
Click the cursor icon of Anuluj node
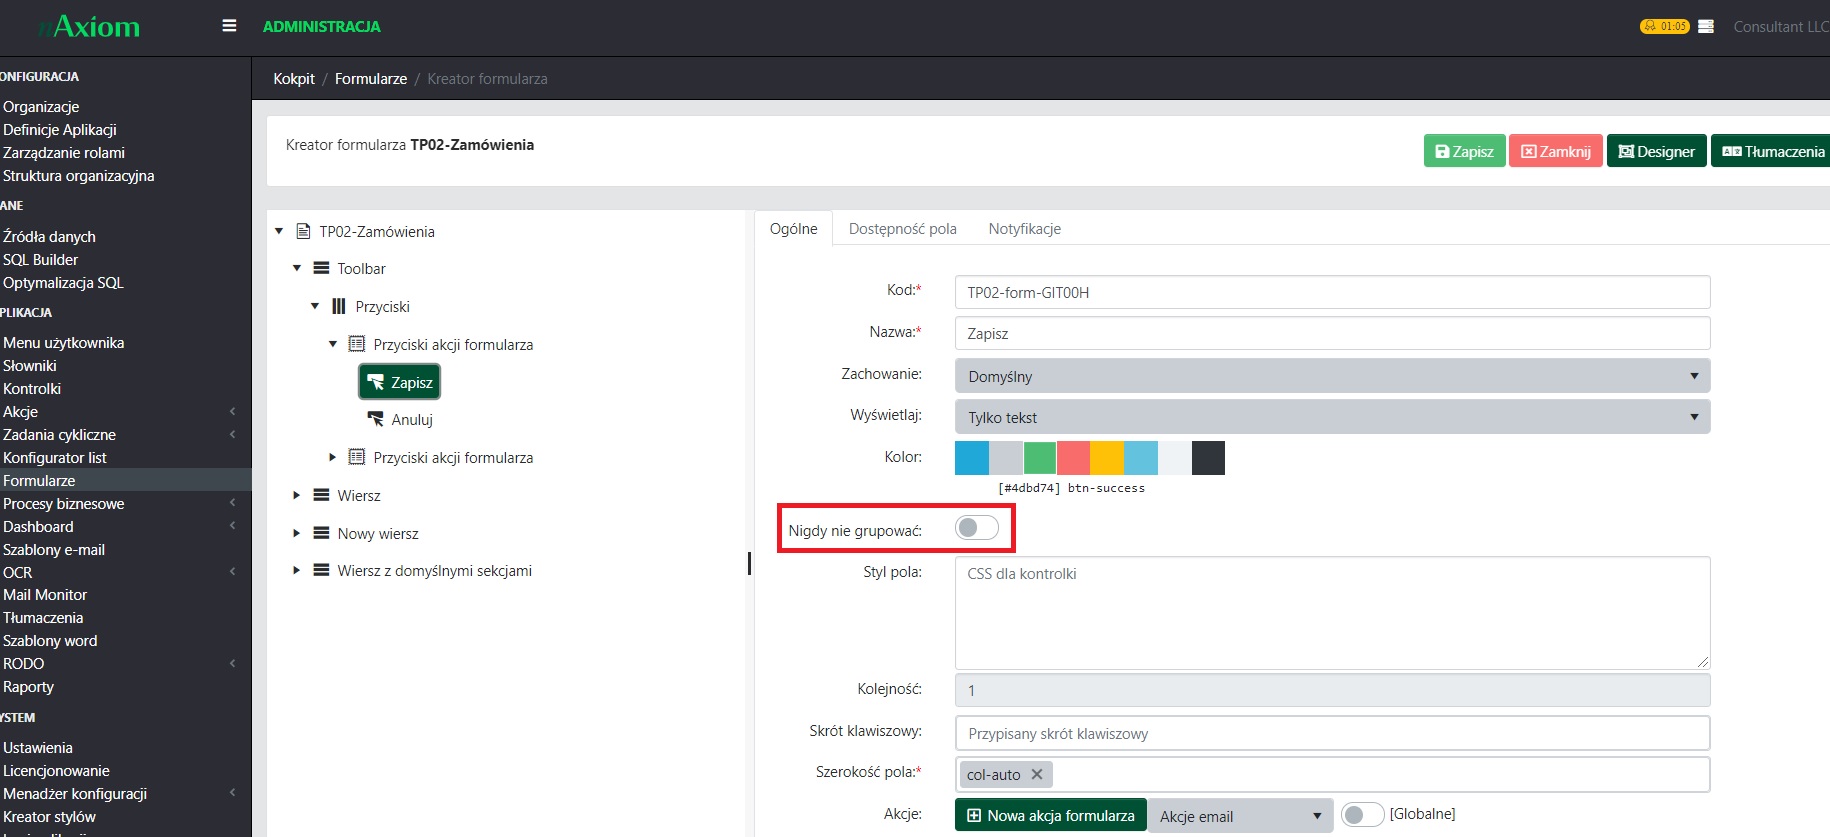coord(376,419)
